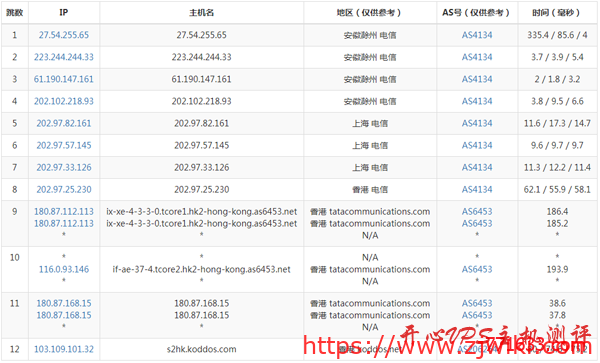
Task: Click region 上海 电信 in hop 7 row
Action: pos(370,168)
